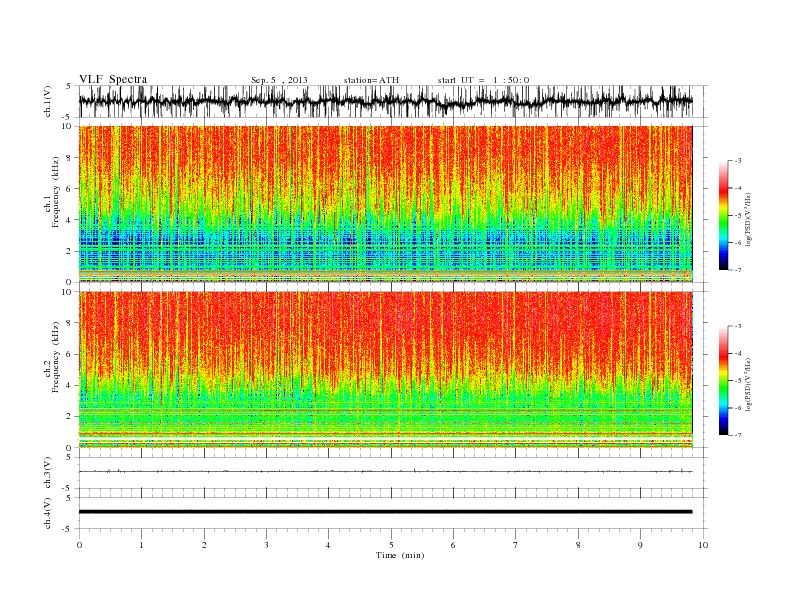Click the 'Time (min)' axis label
This screenshot has width=792, height=612.
(400, 555)
